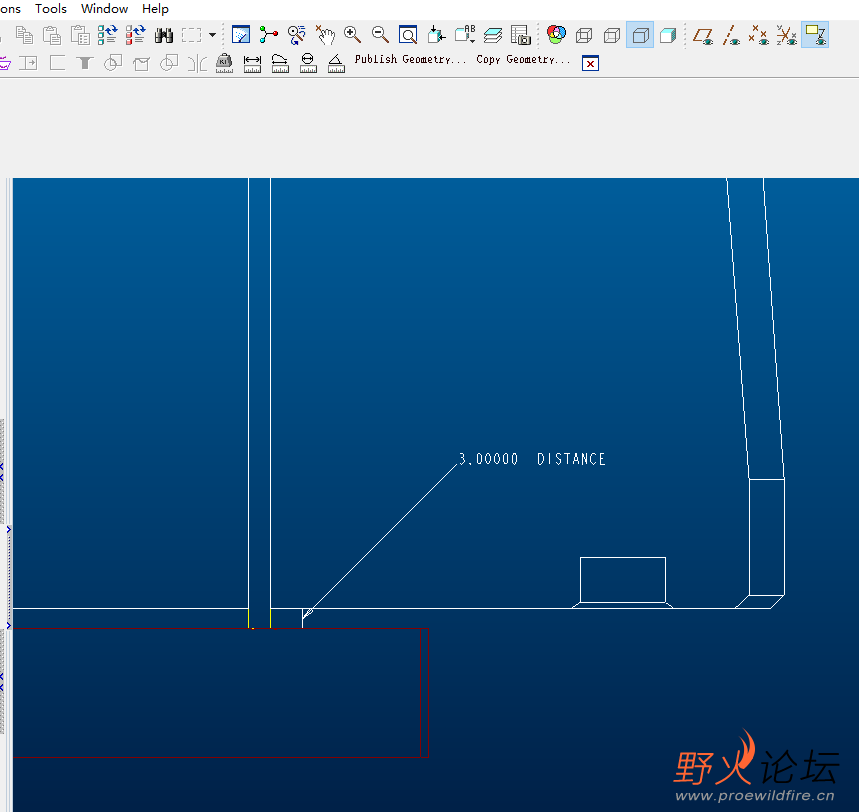This screenshot has height=812, width=859.
Task: Click the grayed Offset bracket icon
Action: (x=57, y=63)
